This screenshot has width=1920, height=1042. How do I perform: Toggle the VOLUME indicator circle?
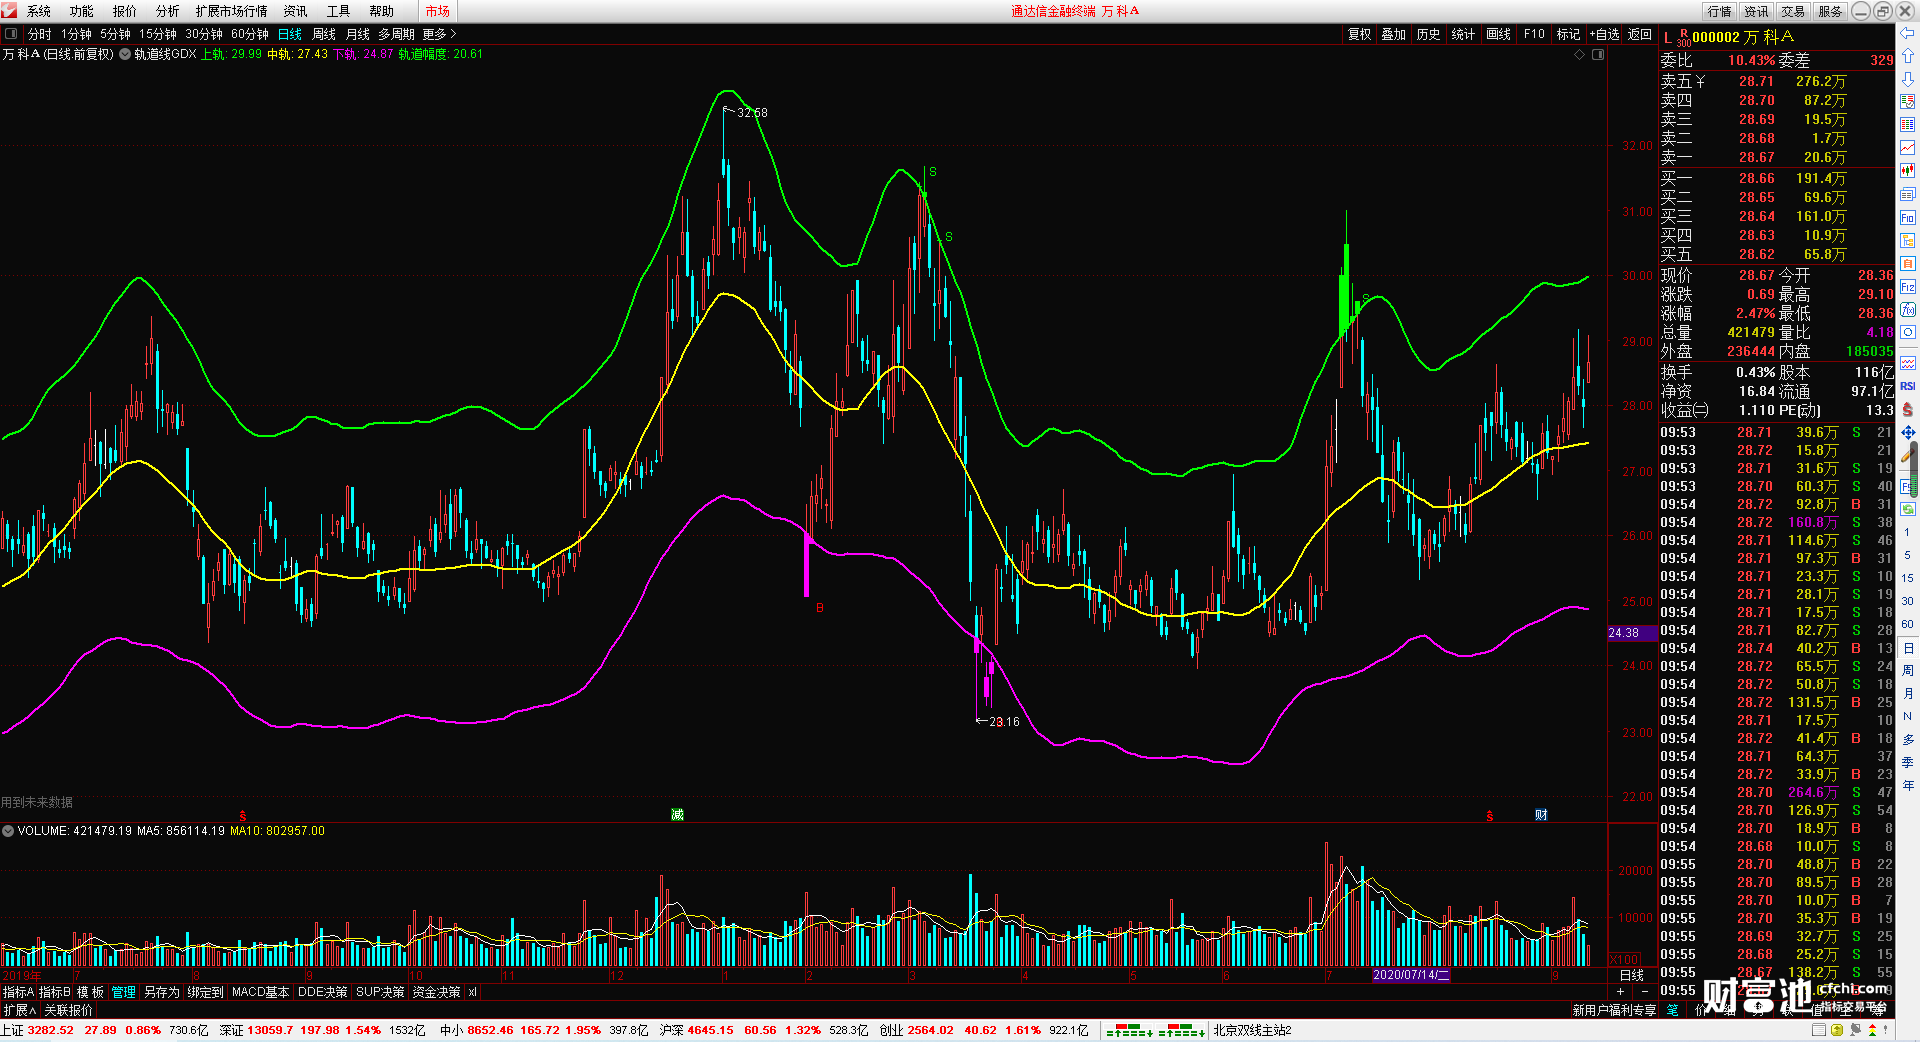pyautogui.click(x=8, y=831)
